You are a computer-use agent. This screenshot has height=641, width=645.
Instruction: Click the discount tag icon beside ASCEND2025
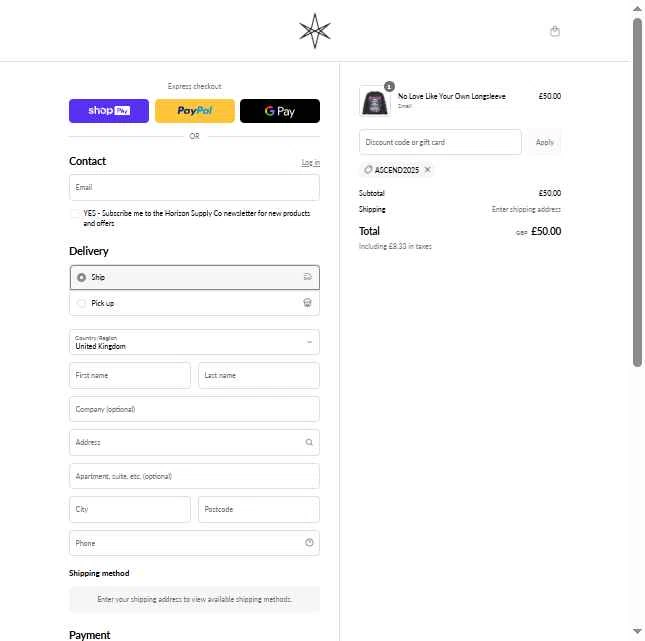[368, 170]
